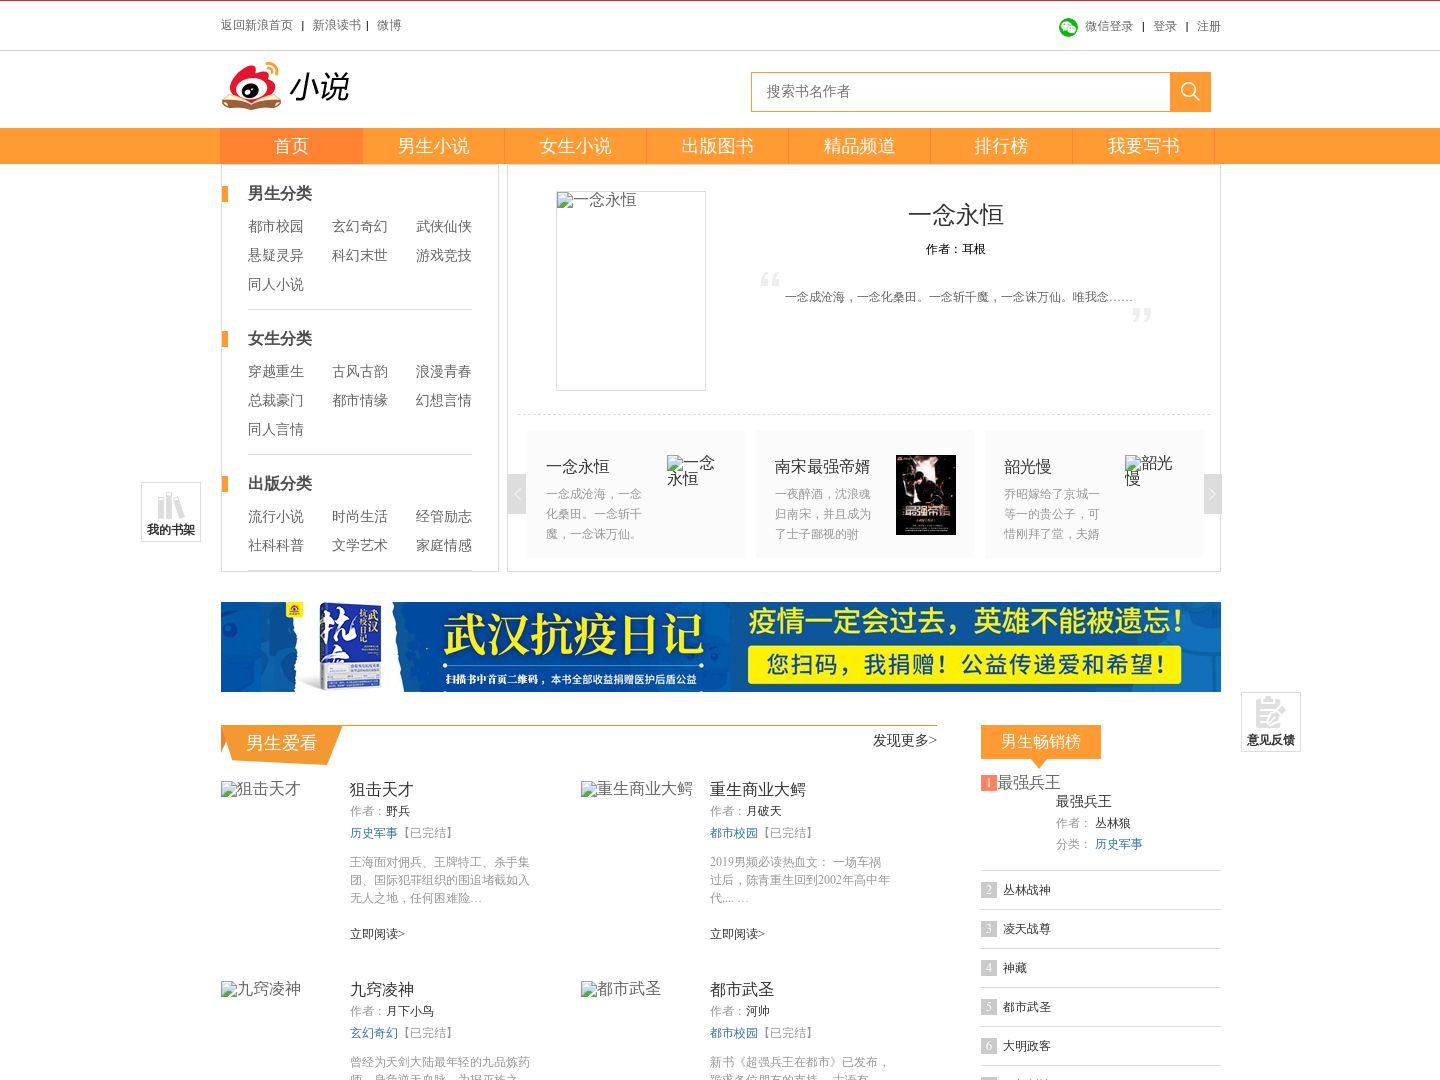
Task: Open the 科幻末世 category
Action: 360,256
